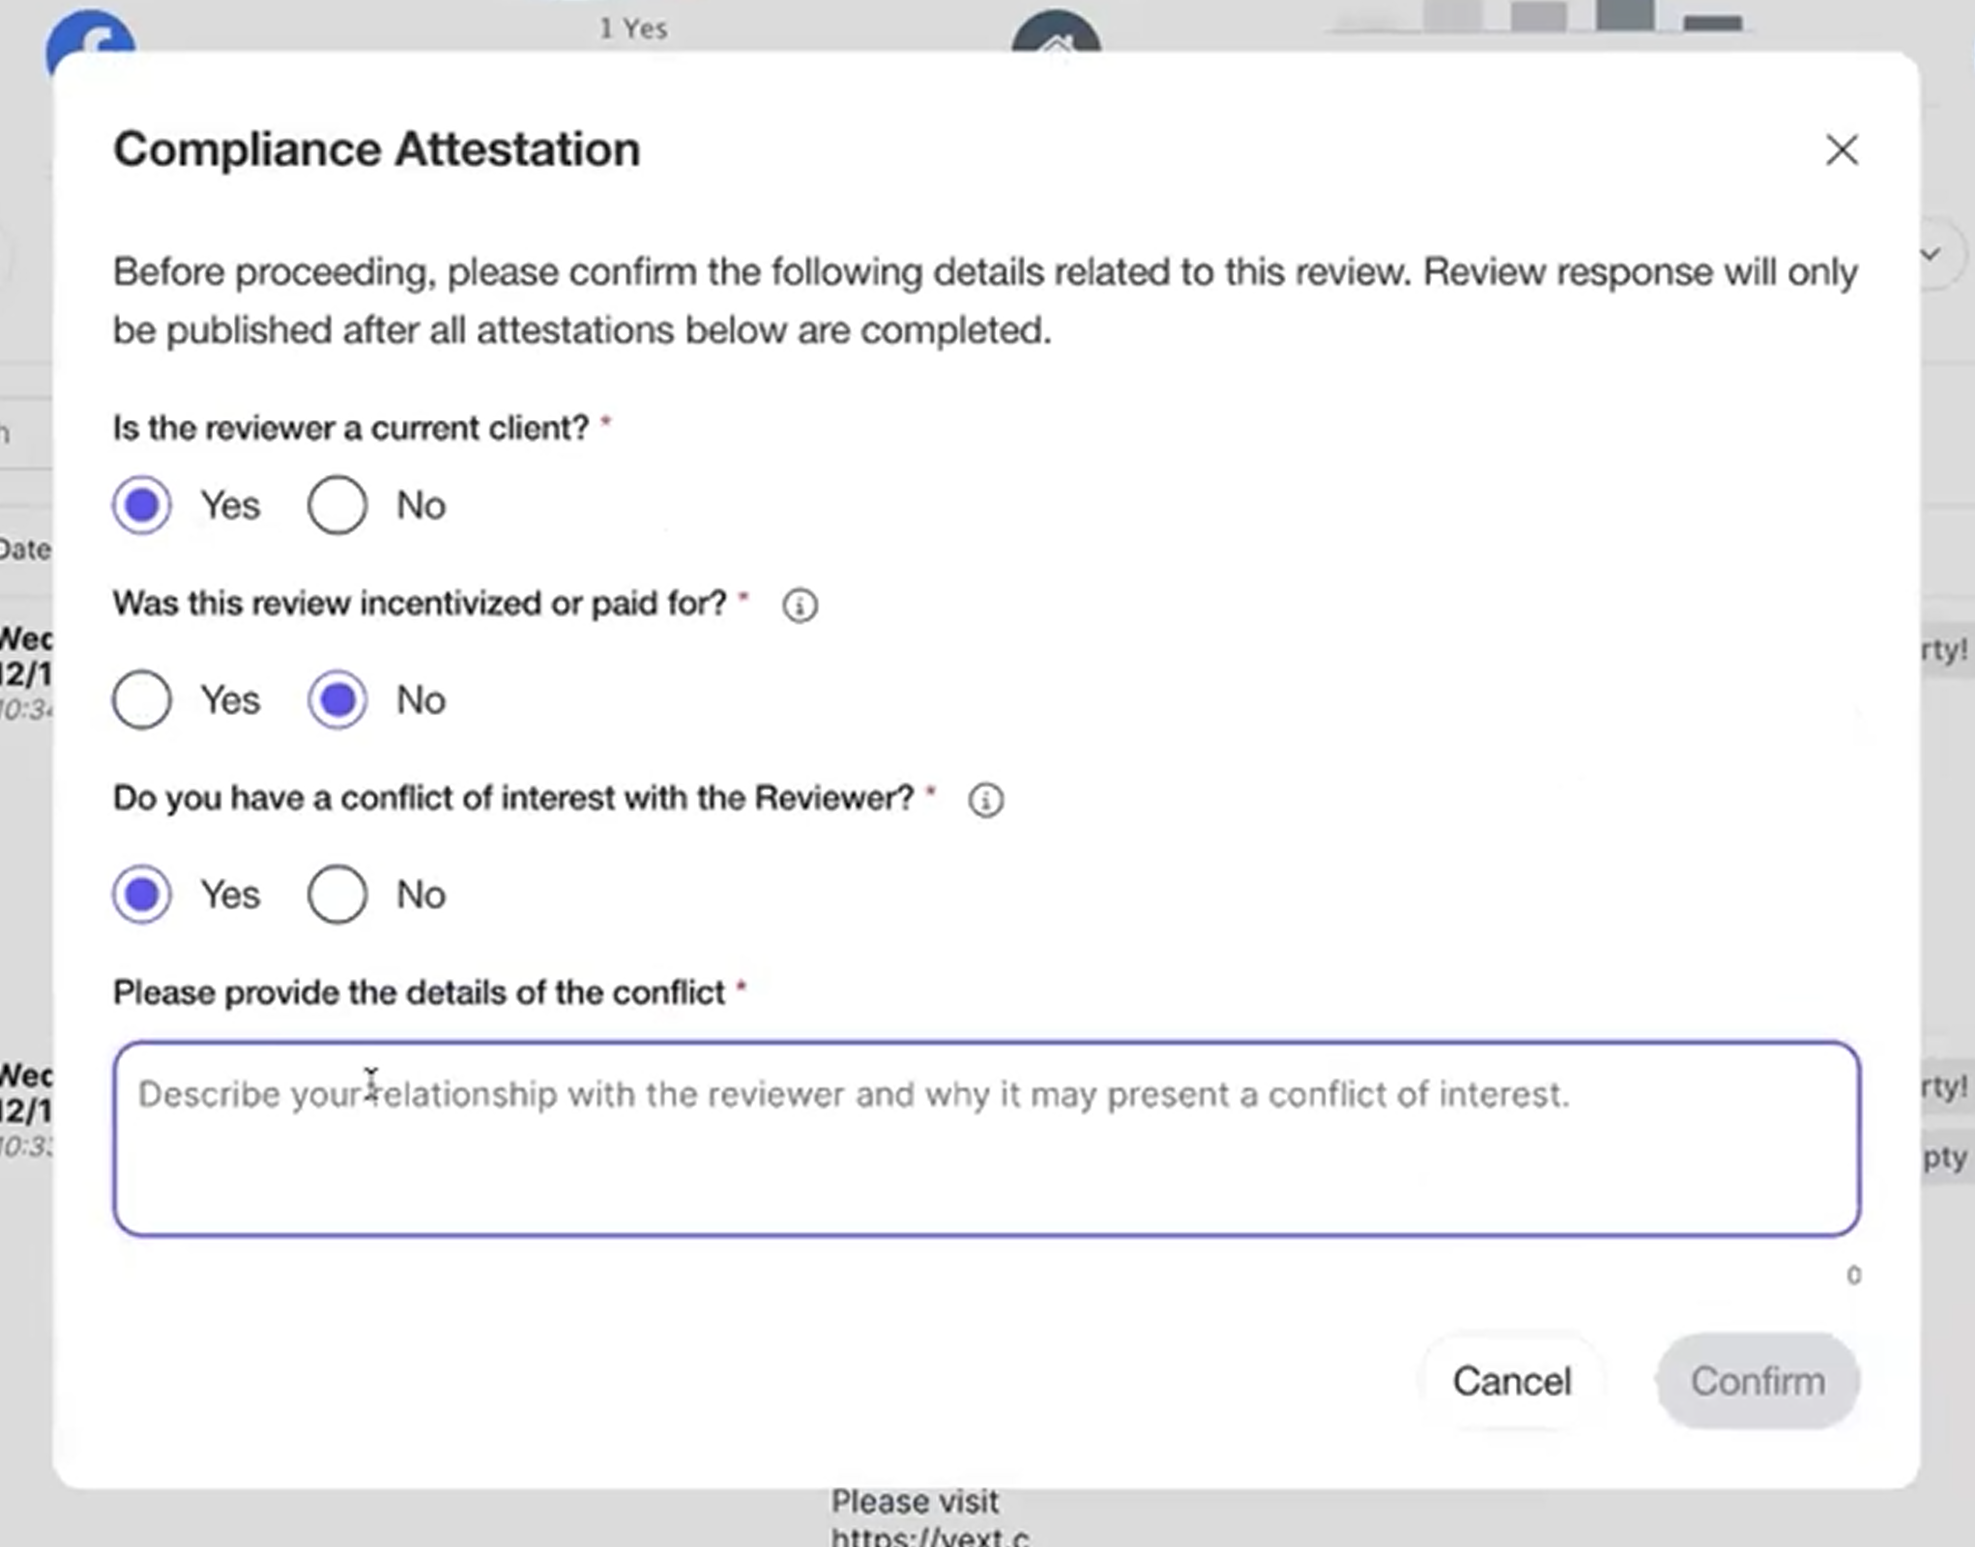This screenshot has width=1975, height=1547.
Task: Pick Yes for conflict of interest
Action: tap(142, 894)
